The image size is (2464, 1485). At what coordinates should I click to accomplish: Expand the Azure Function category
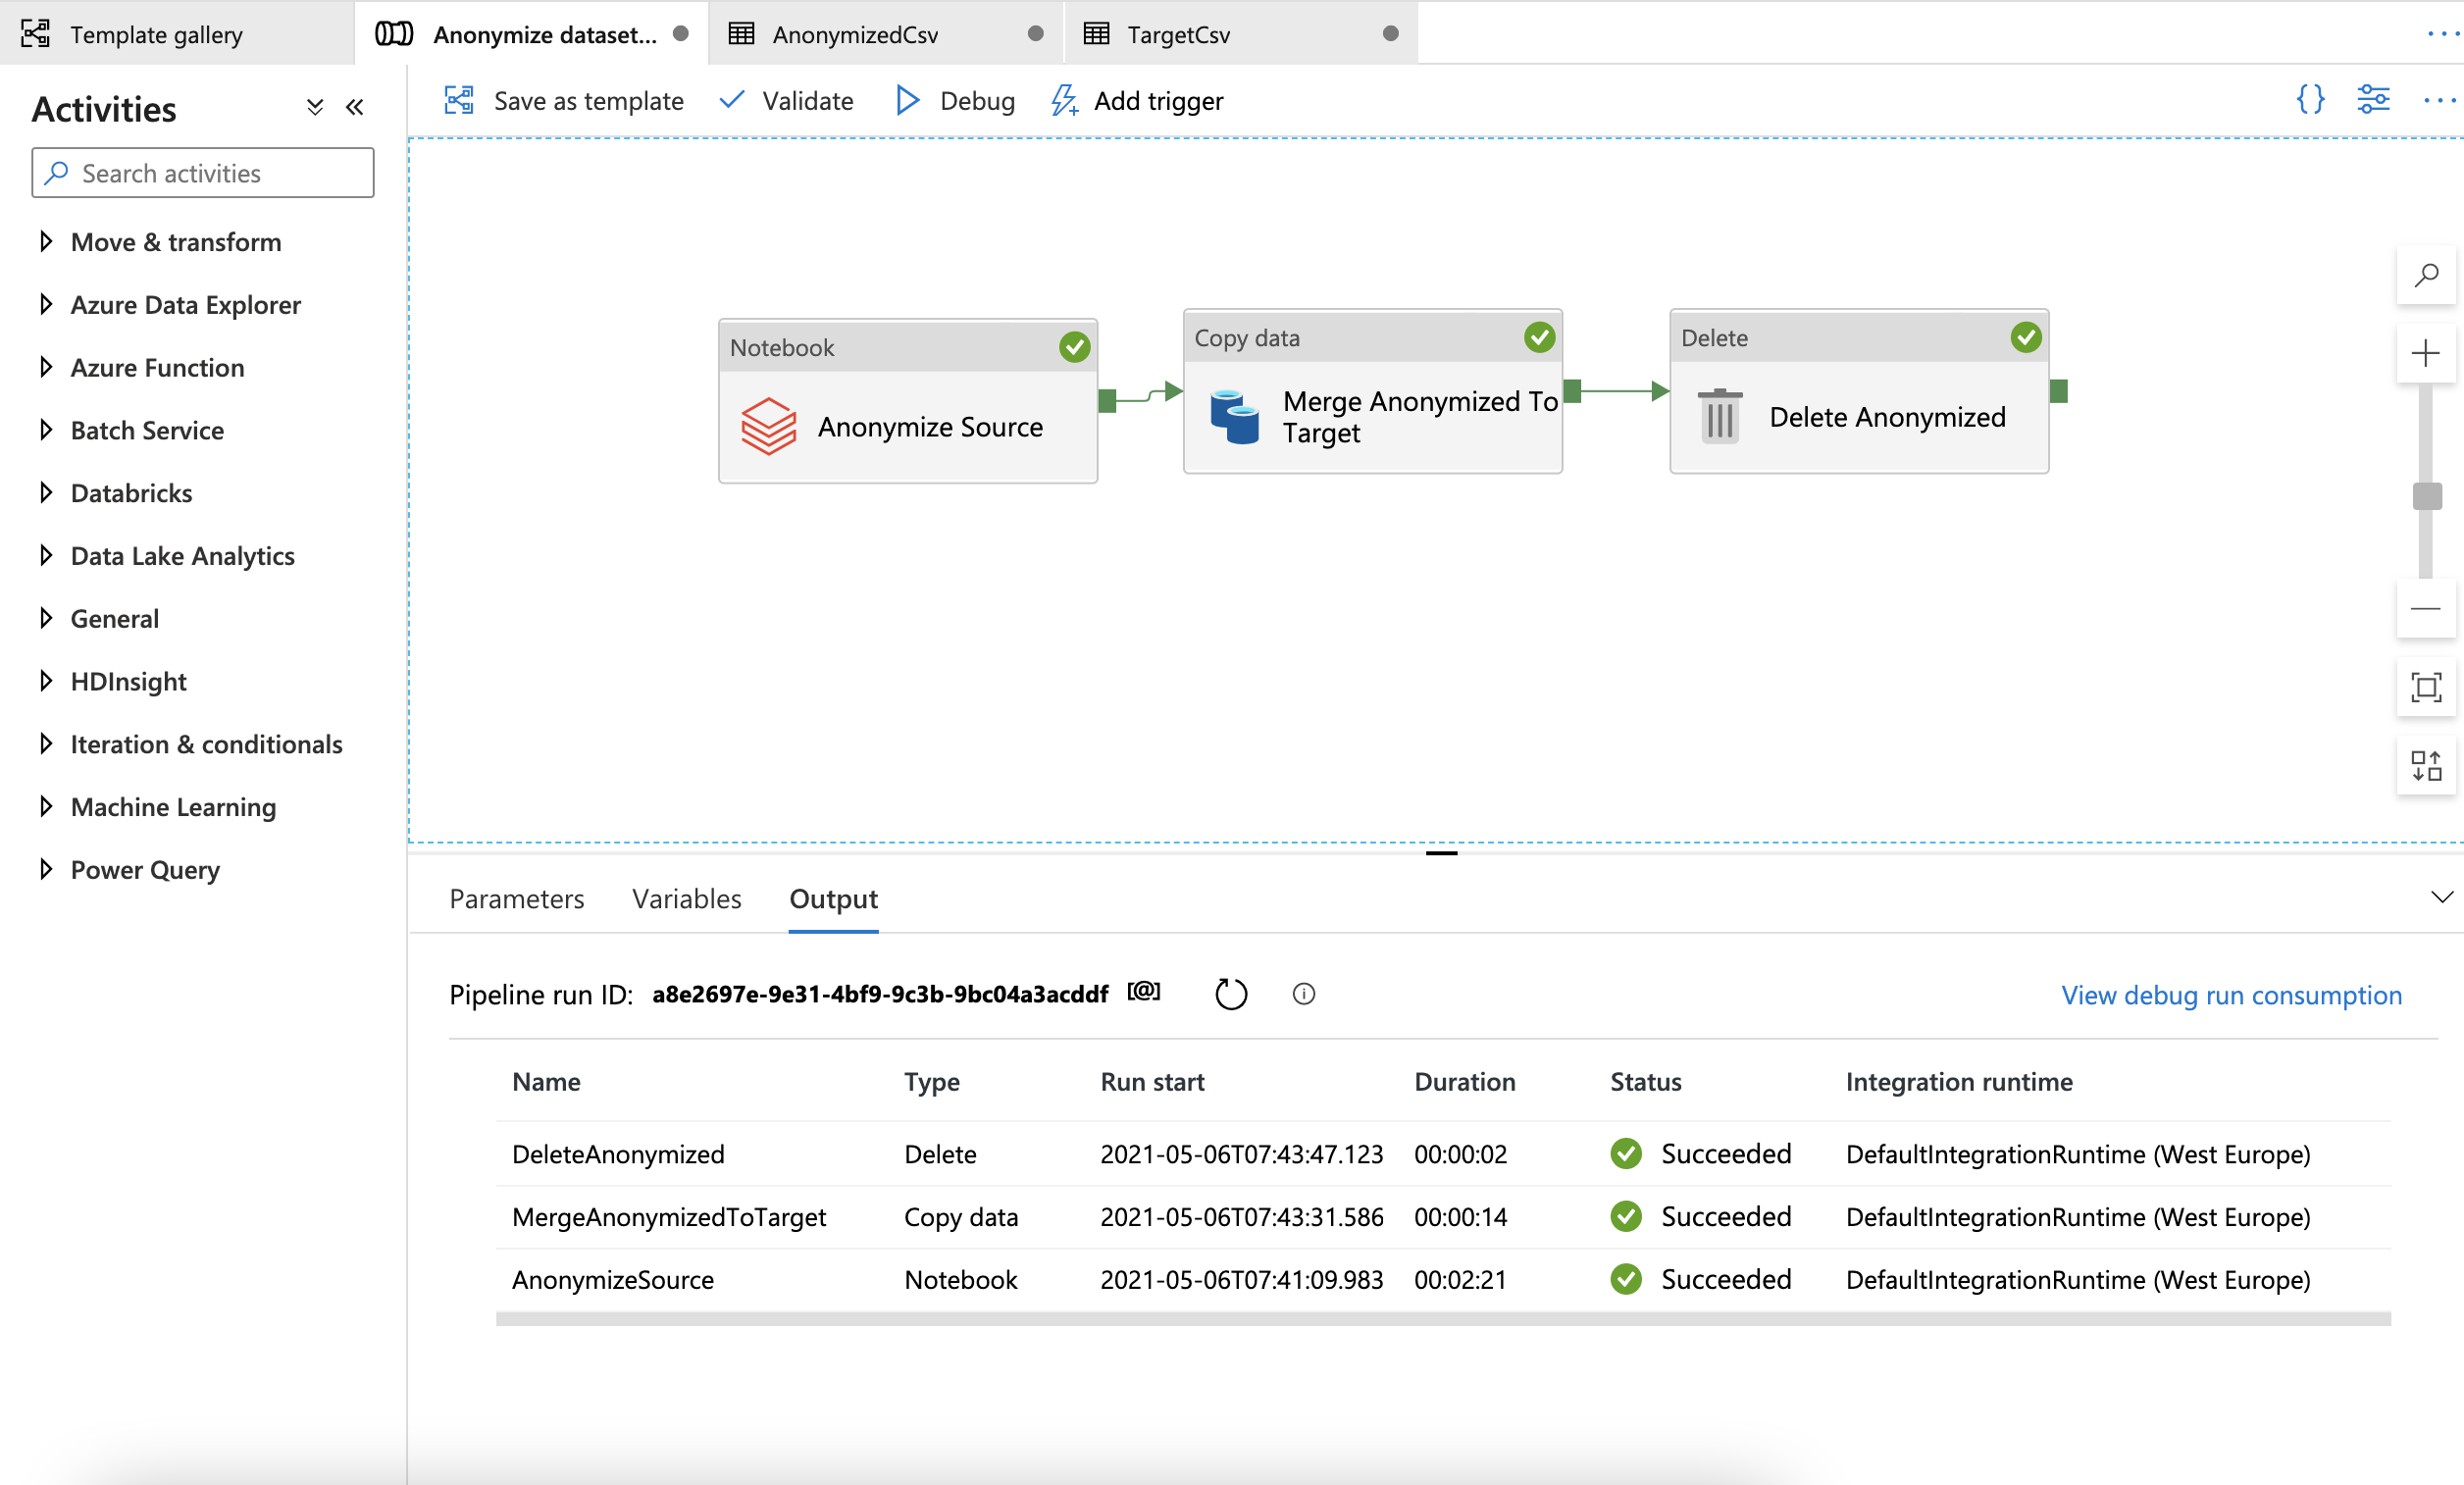click(x=46, y=367)
